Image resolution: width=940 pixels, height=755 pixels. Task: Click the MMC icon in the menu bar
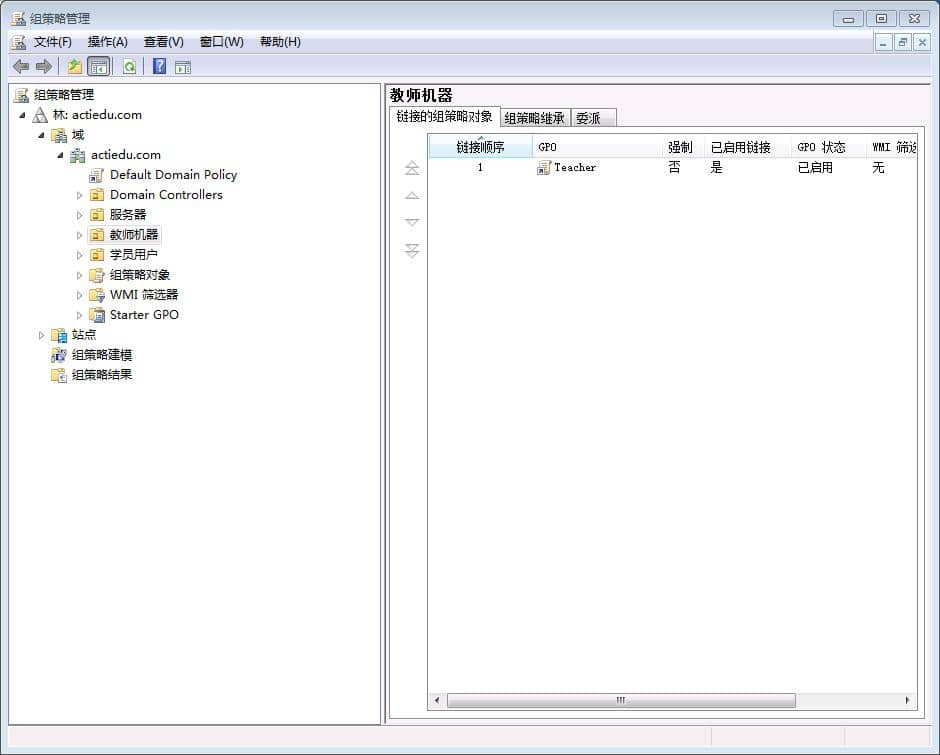[19, 42]
